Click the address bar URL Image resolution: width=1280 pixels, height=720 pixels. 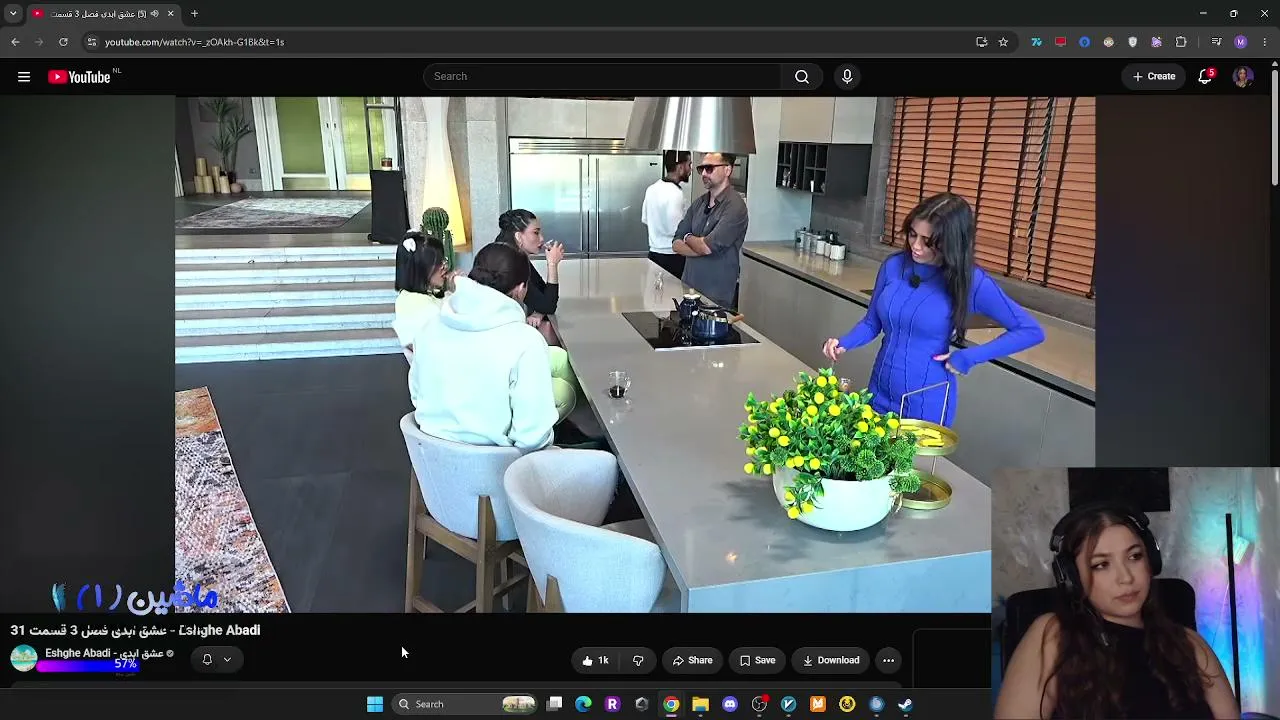194,42
